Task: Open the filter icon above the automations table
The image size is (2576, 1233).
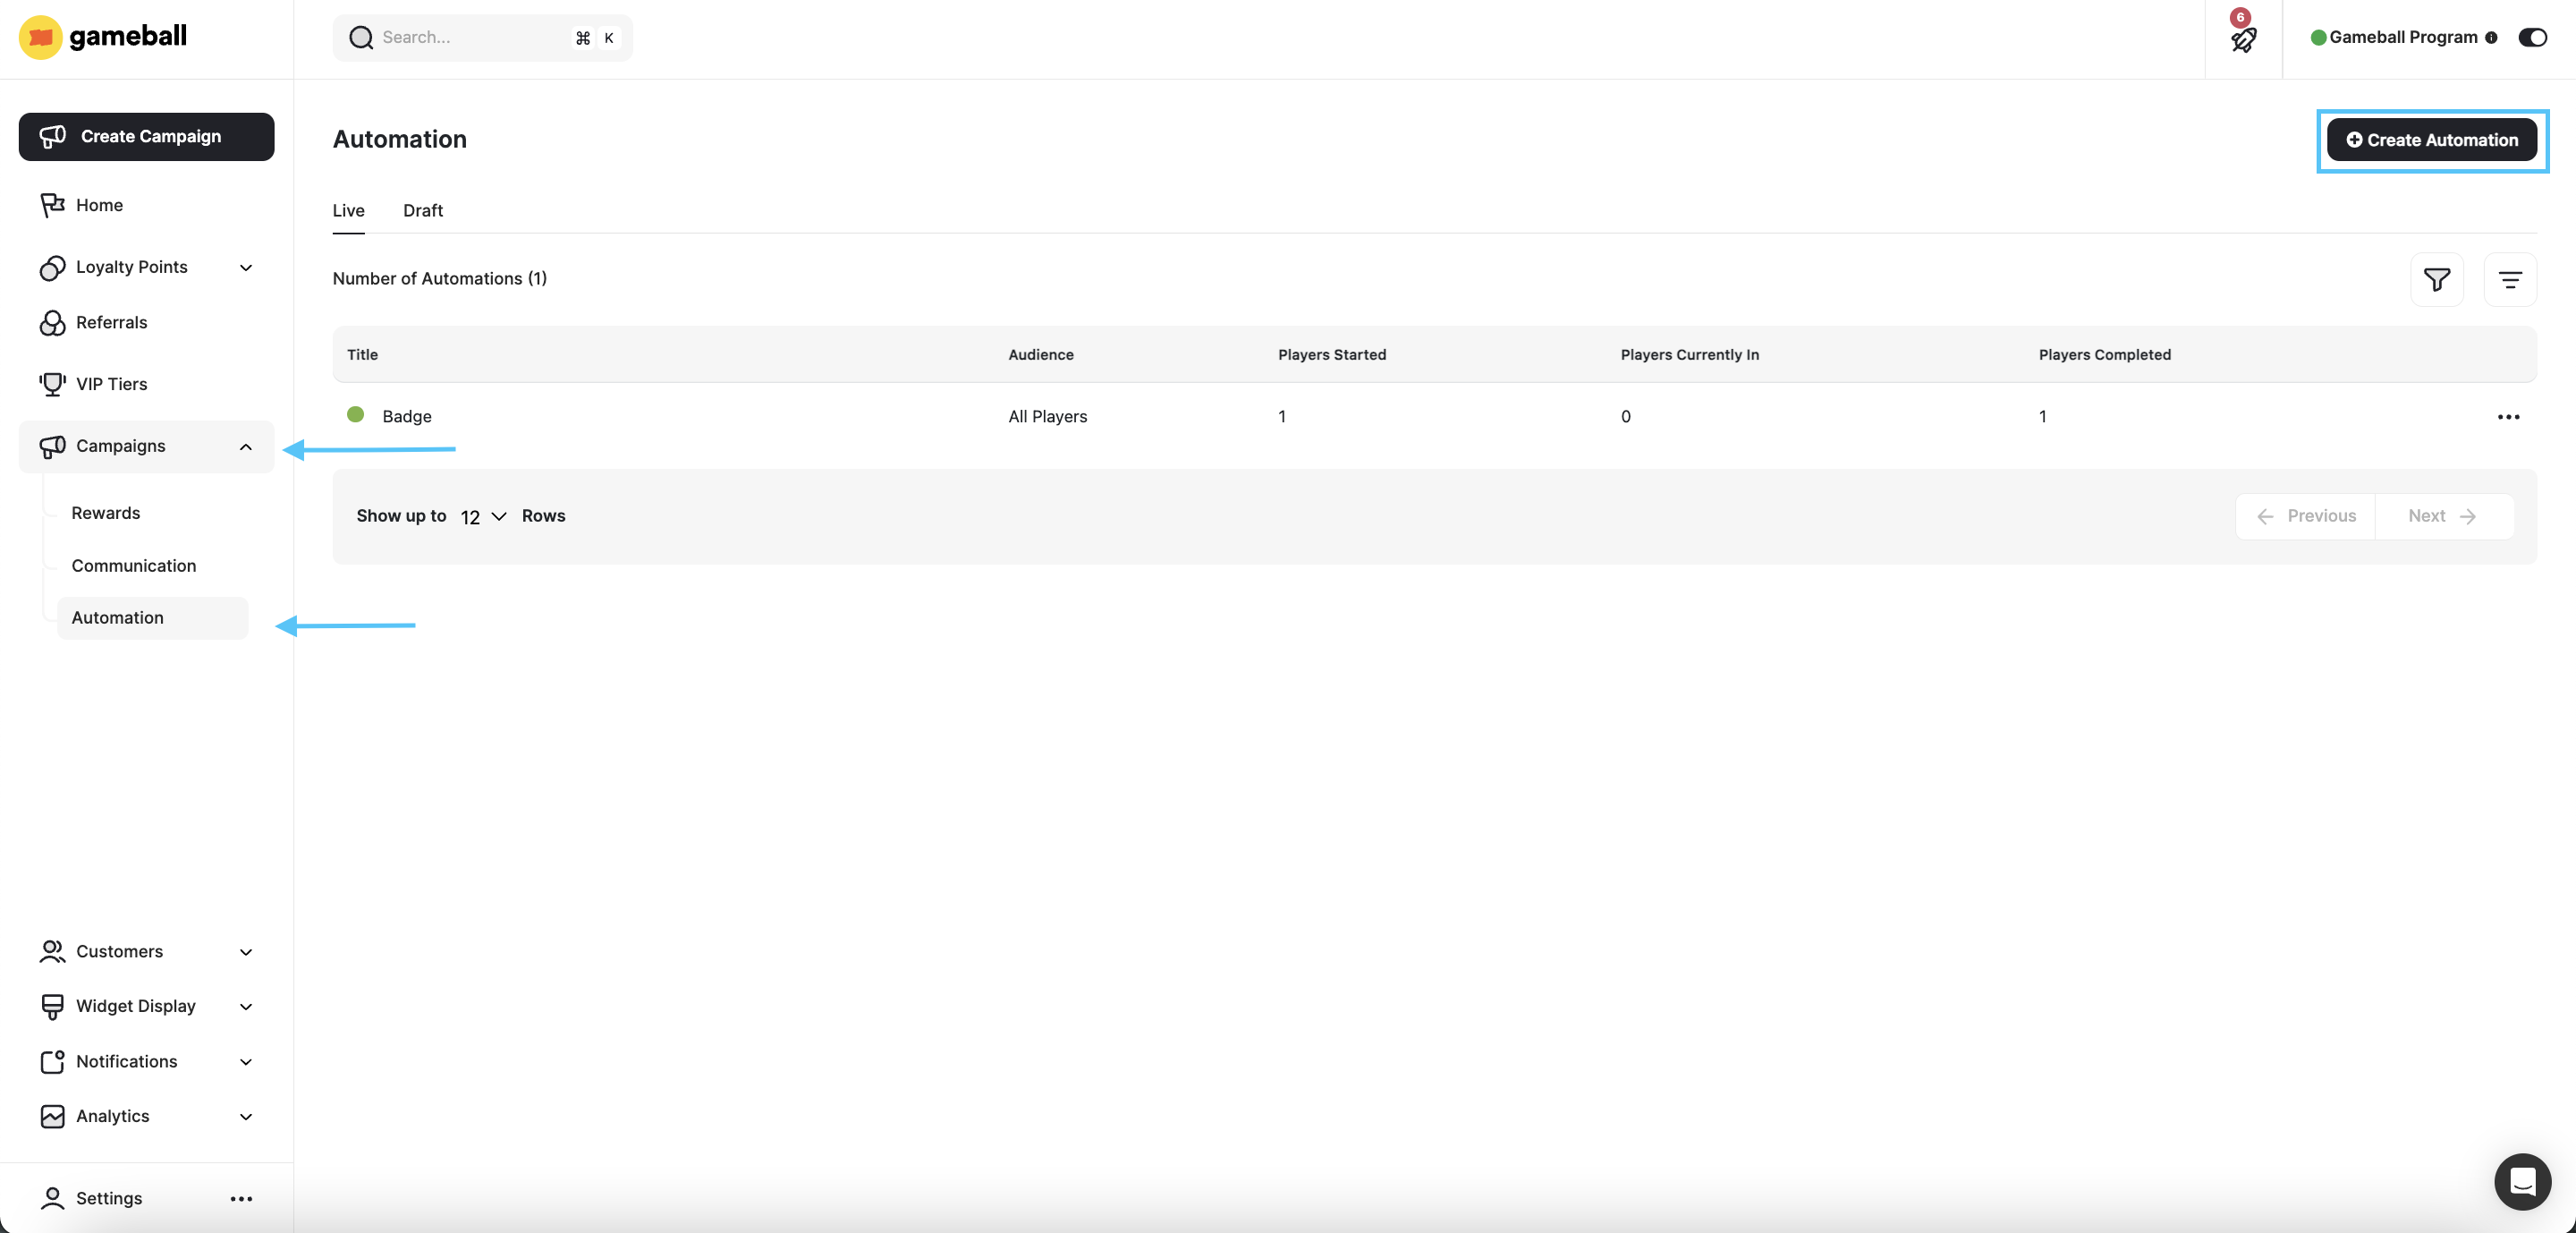Action: point(2438,280)
